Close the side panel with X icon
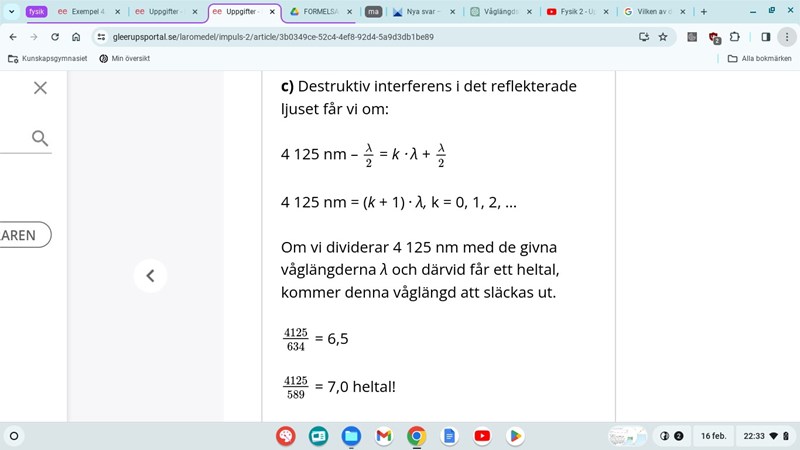The height and width of the screenshot is (450, 800). 40,88
